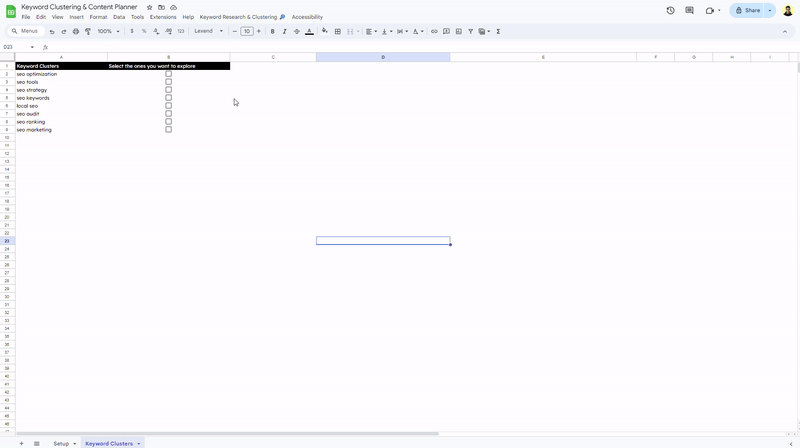View cloud document status icon
Screen dimensions: 800x448
[173, 8]
